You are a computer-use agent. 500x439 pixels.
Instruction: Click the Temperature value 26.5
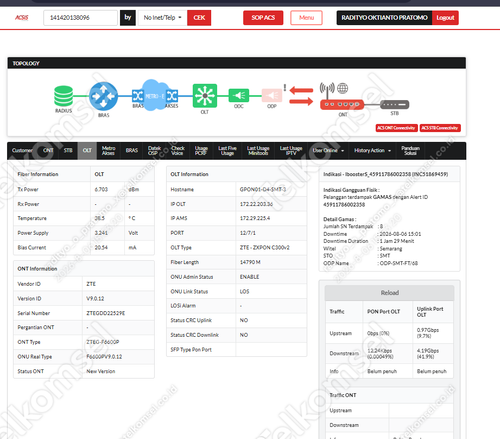coord(99,218)
